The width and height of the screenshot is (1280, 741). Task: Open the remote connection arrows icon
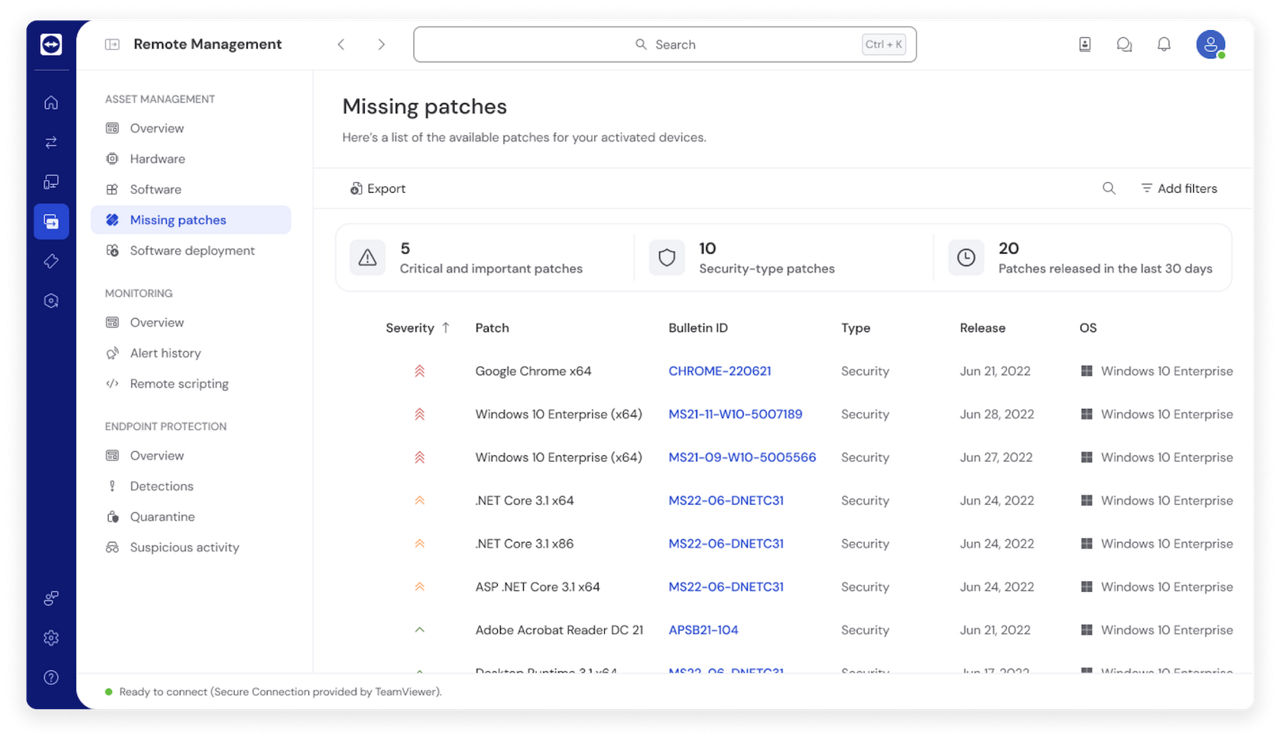(51, 142)
